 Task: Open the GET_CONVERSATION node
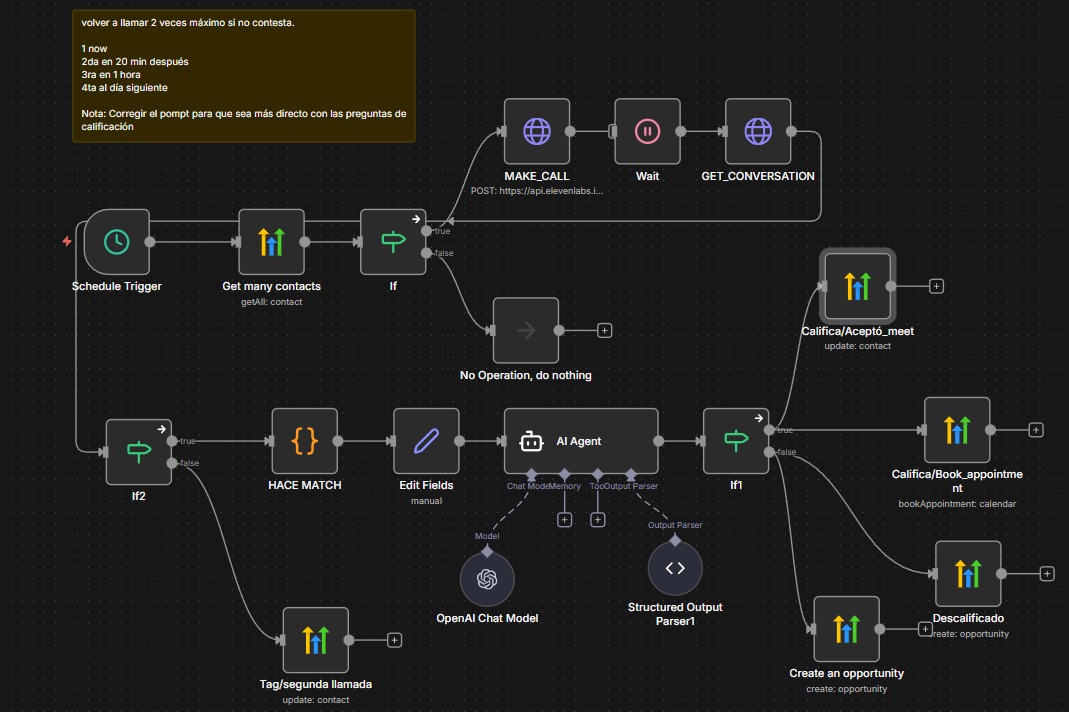[758, 130]
